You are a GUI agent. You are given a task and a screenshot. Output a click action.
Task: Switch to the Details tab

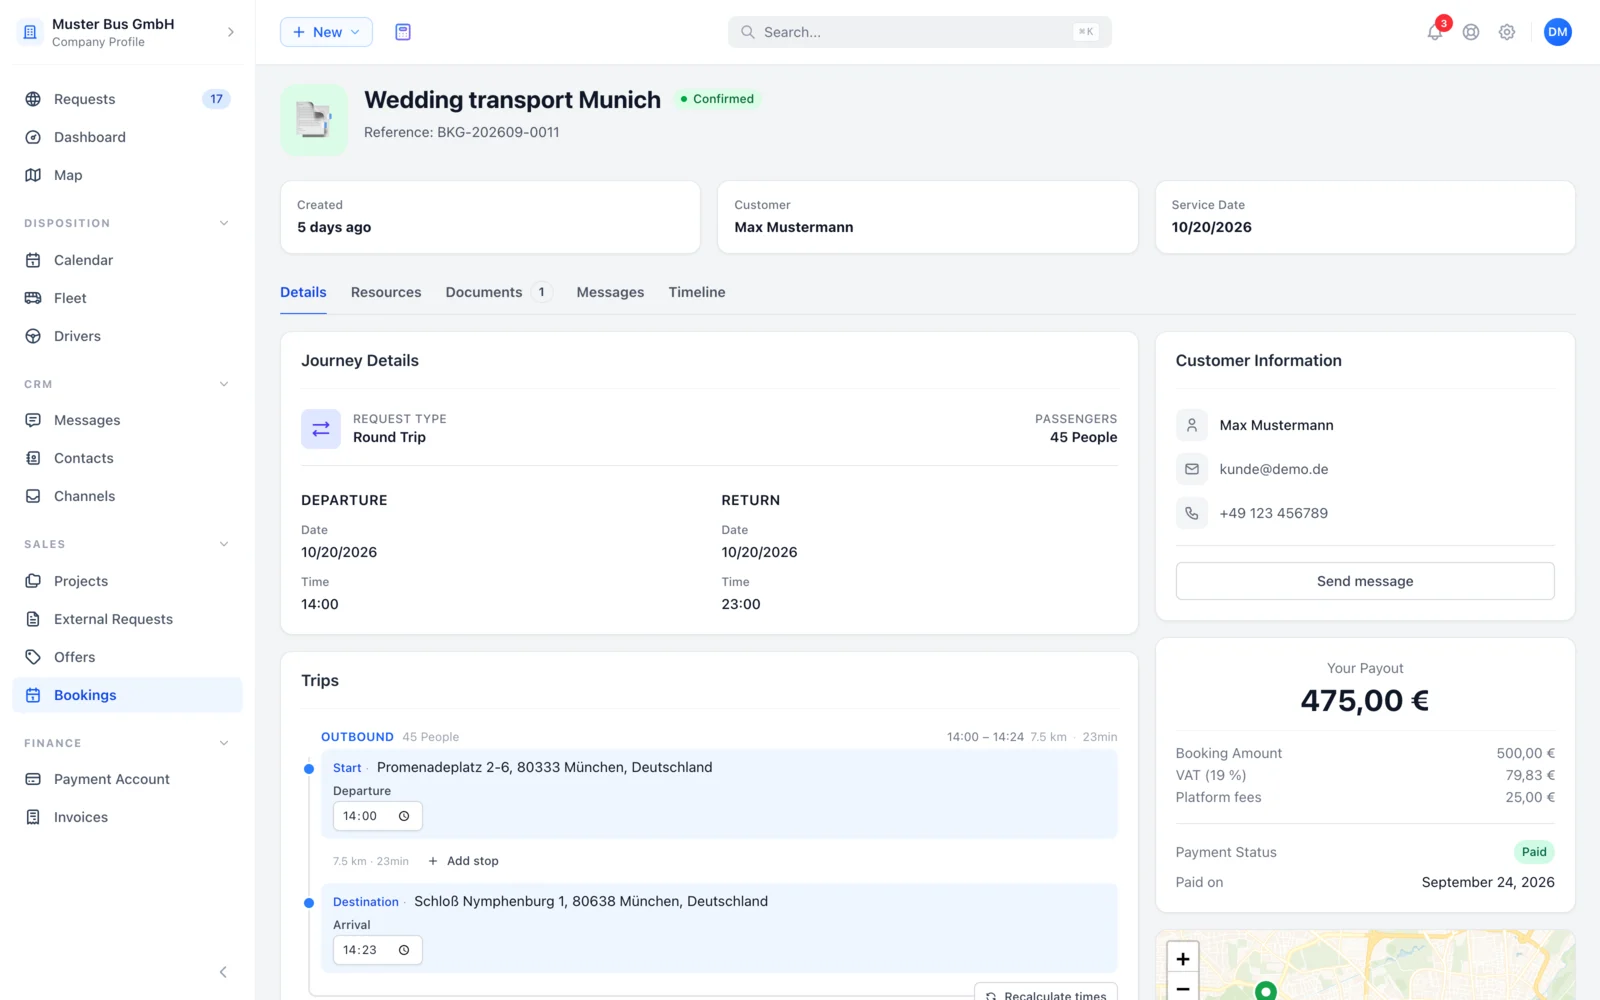click(303, 292)
